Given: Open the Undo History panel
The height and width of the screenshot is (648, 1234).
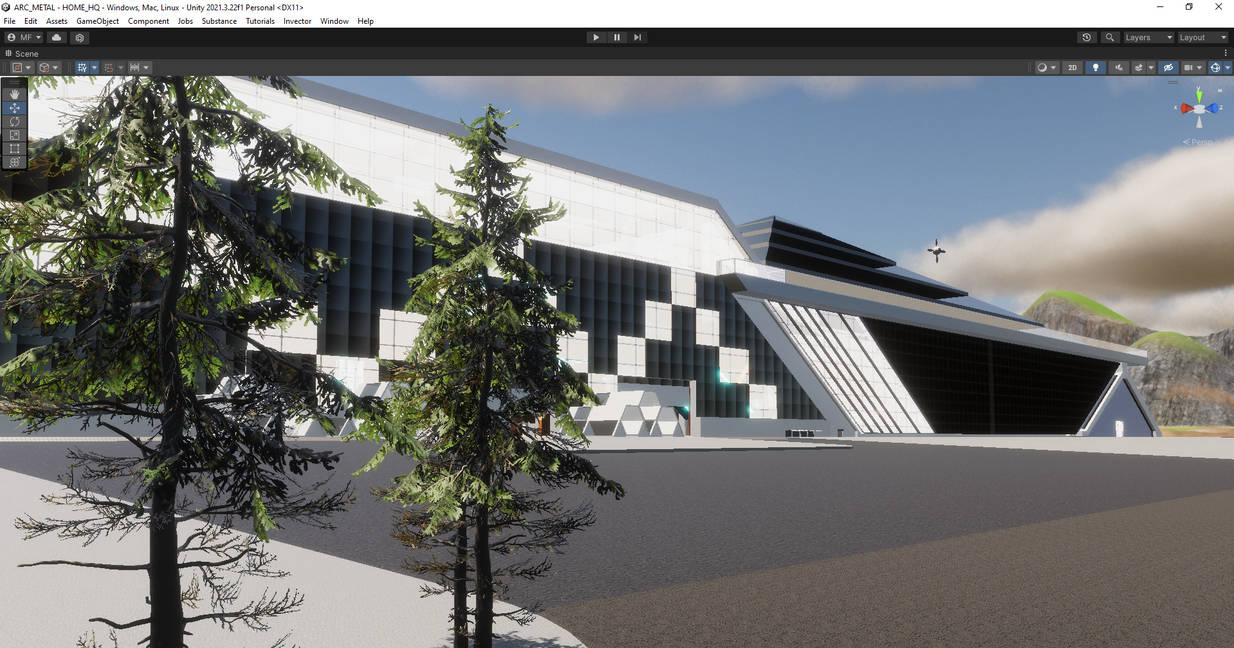Looking at the screenshot, I should click(x=1086, y=37).
